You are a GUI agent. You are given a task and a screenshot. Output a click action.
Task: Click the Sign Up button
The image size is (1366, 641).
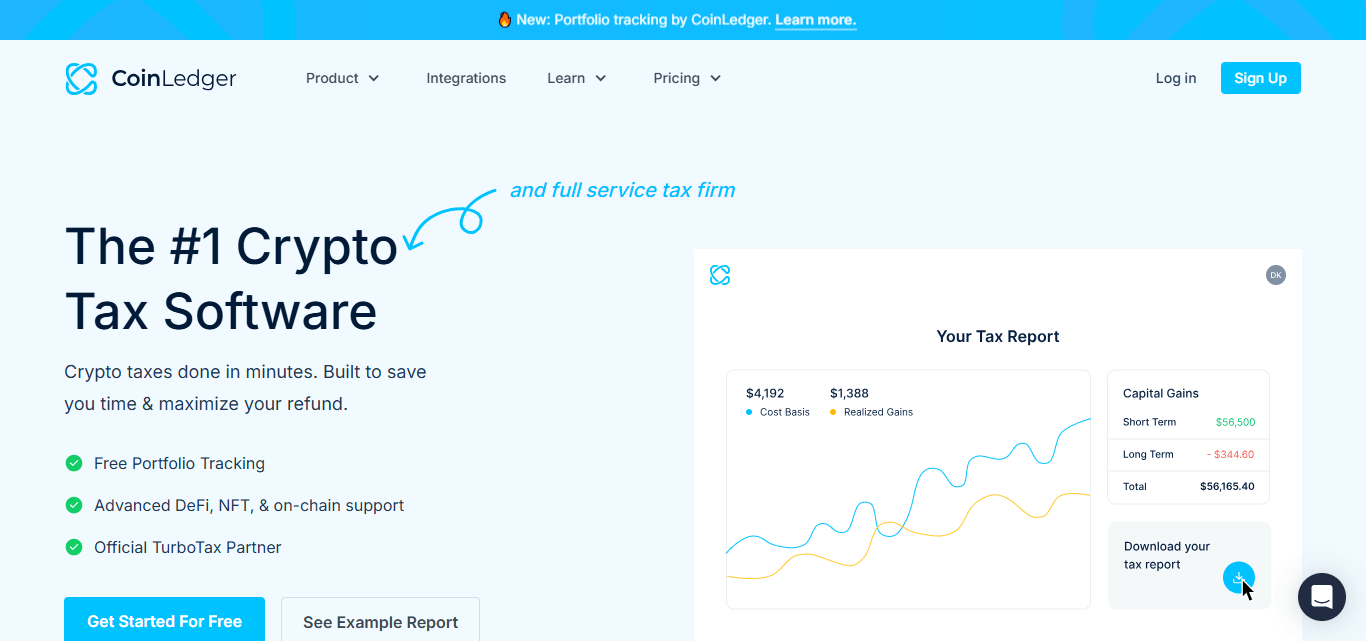(x=1261, y=78)
